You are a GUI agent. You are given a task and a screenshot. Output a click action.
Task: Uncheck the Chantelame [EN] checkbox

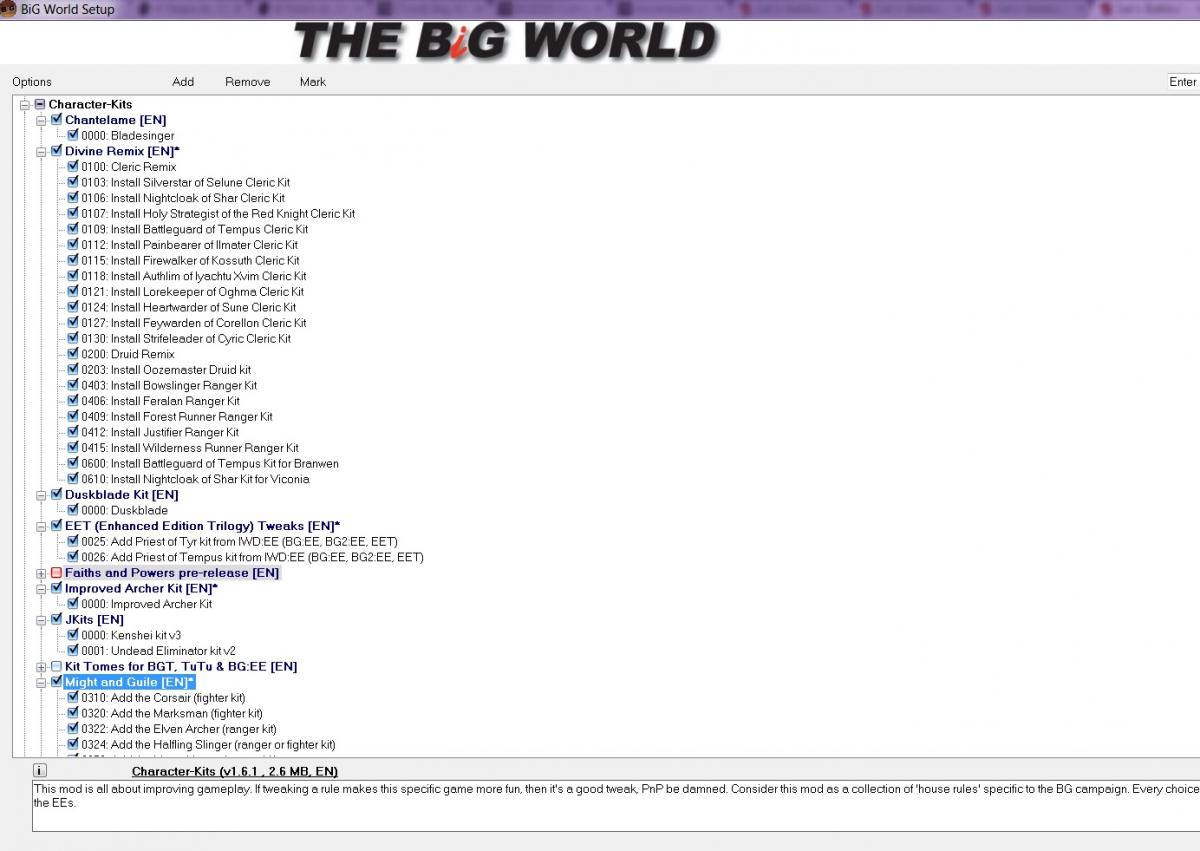pyautogui.click(x=57, y=120)
